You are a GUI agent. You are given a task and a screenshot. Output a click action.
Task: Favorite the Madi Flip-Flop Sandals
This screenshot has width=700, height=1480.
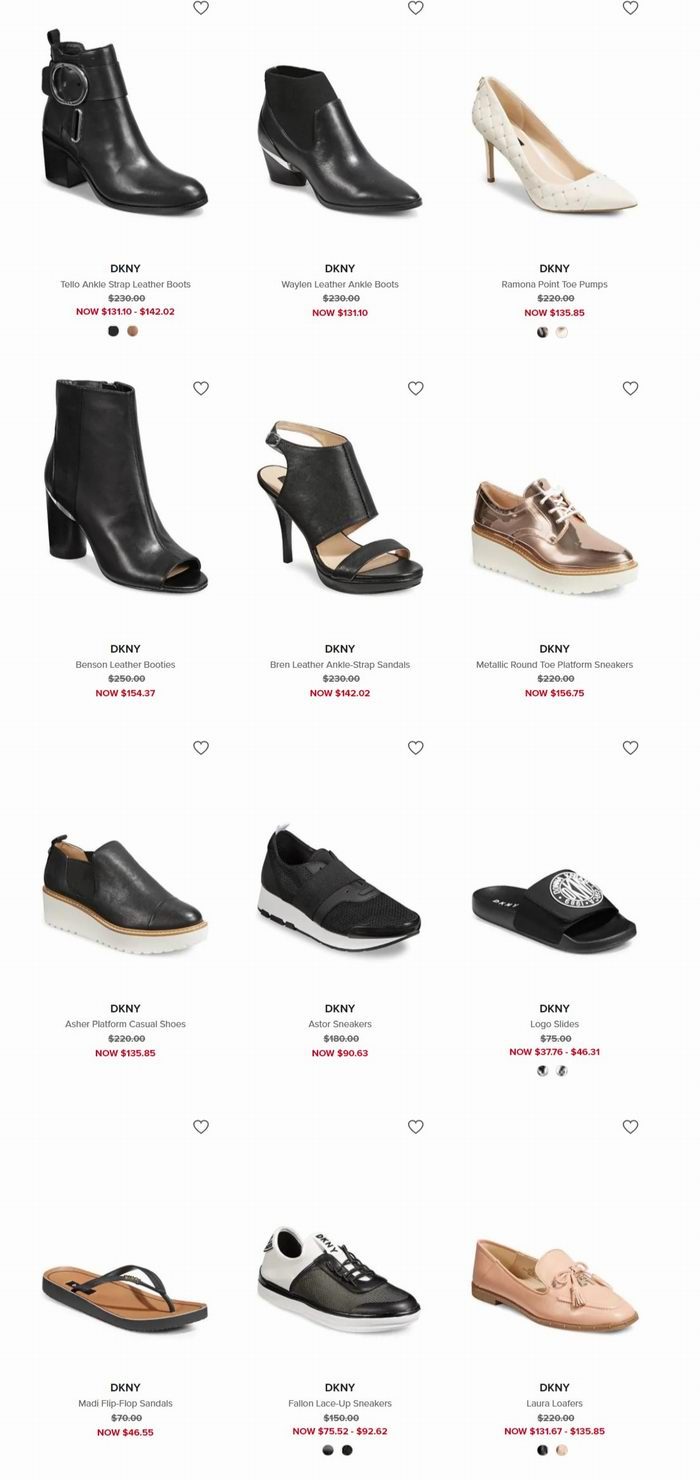click(x=201, y=1126)
